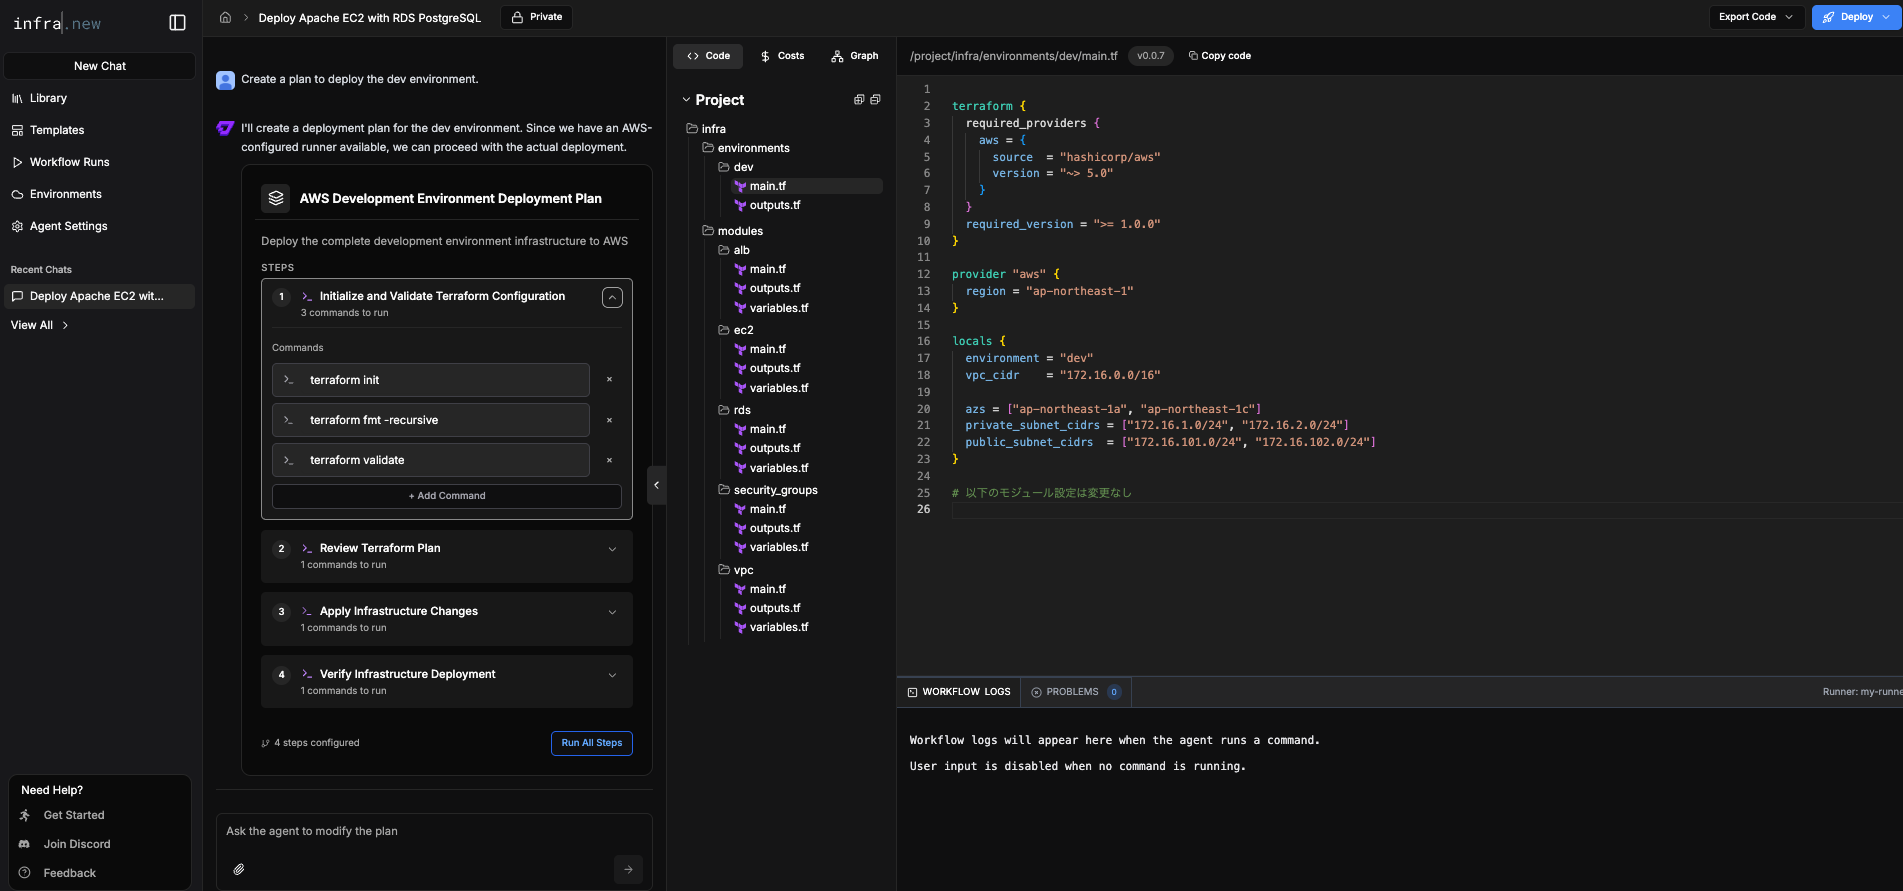Collapse the modules folder

(733, 231)
